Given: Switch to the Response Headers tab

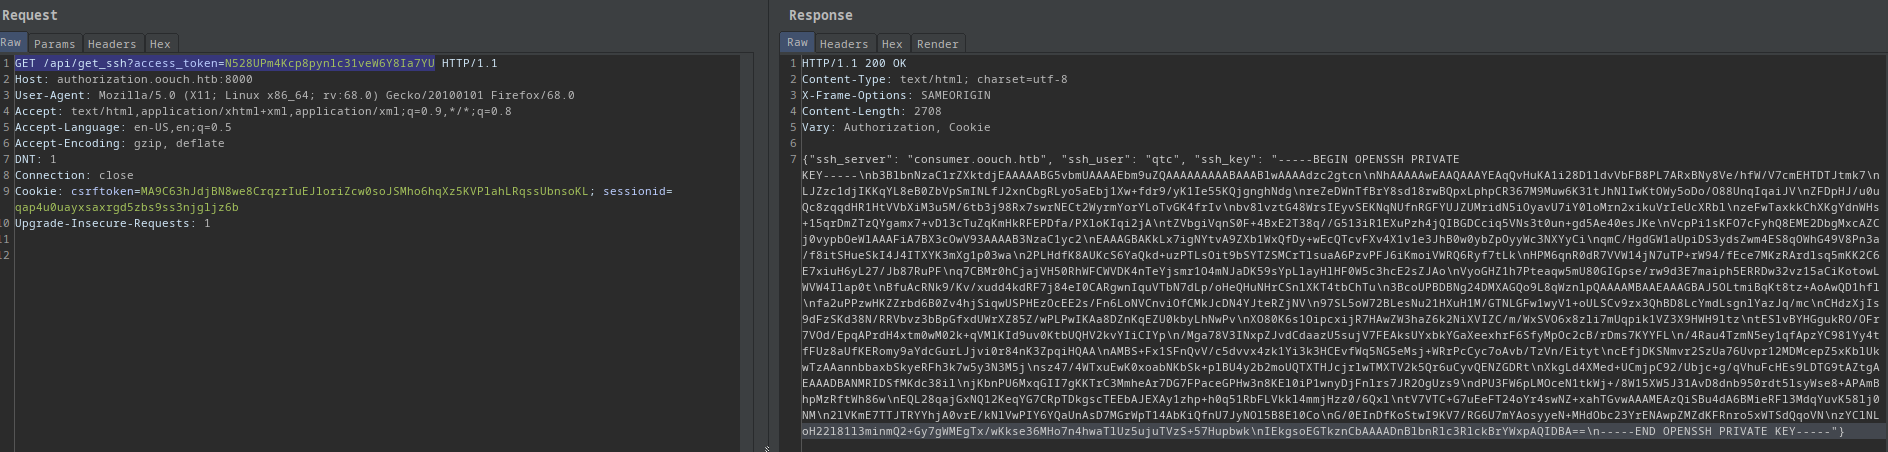Looking at the screenshot, I should tap(844, 44).
